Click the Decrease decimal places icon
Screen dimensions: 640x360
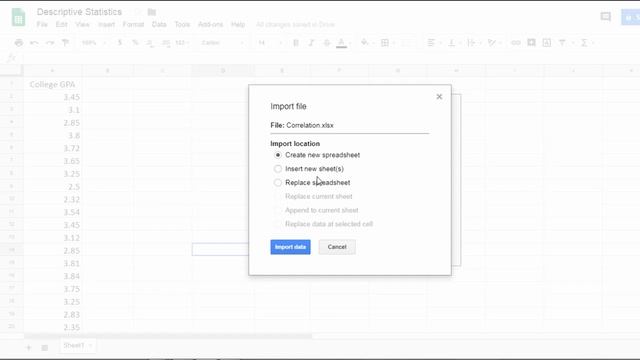[150, 42]
